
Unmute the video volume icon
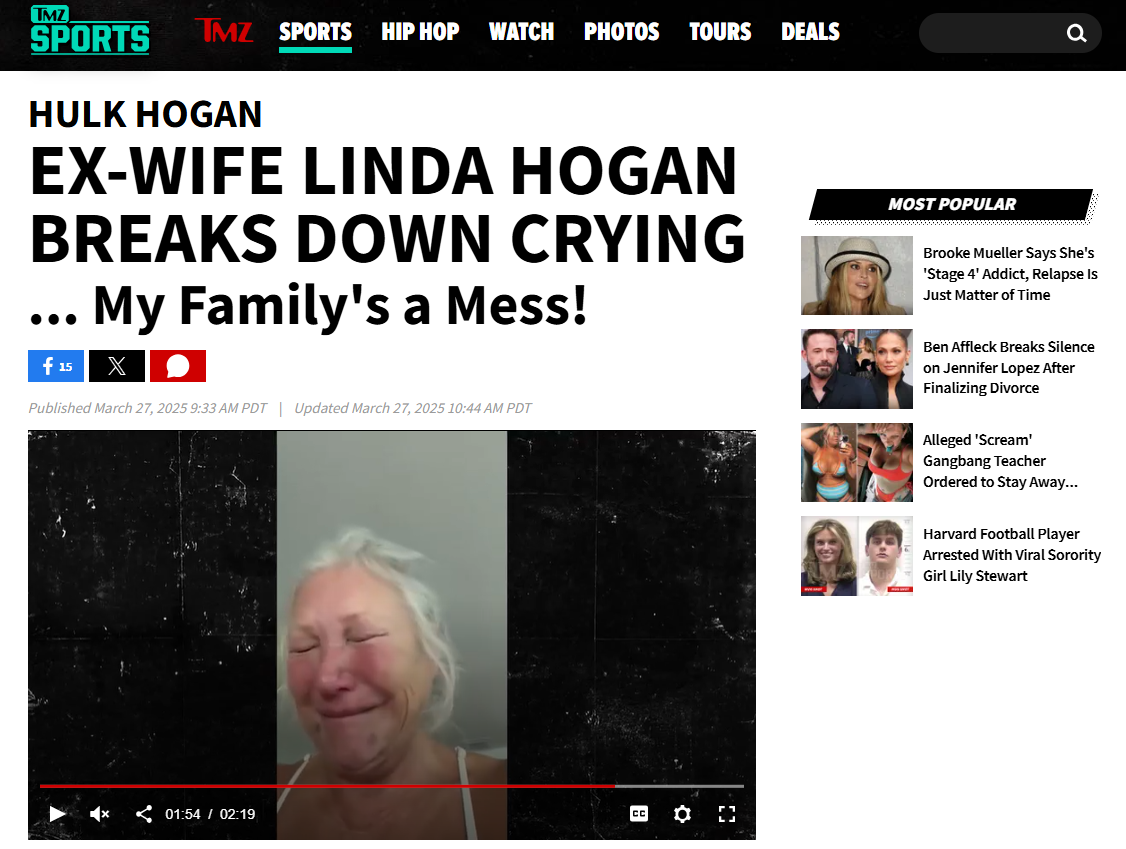pyautogui.click(x=100, y=814)
